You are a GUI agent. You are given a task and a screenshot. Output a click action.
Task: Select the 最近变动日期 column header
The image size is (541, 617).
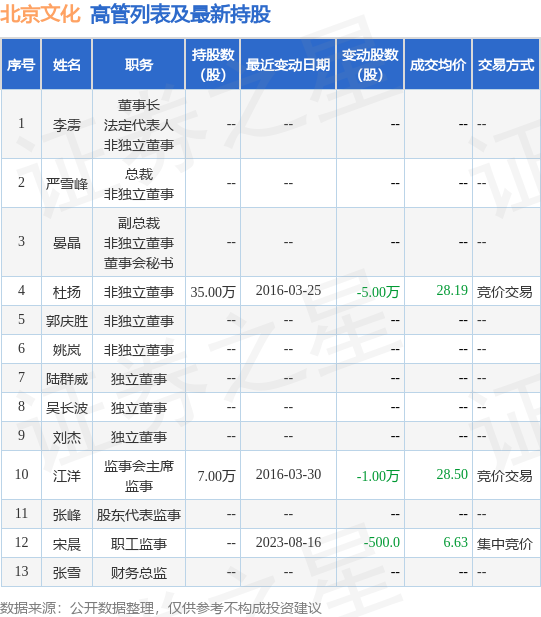click(288, 65)
